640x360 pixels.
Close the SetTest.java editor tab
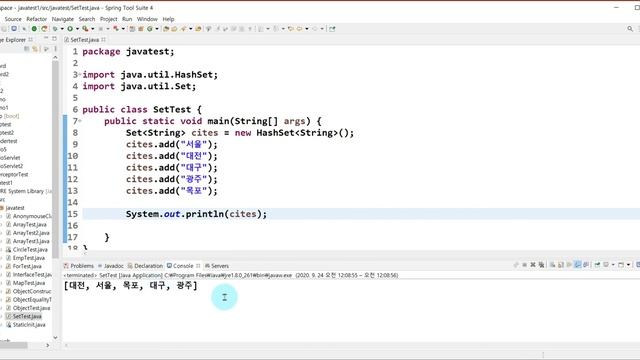(x=104, y=40)
